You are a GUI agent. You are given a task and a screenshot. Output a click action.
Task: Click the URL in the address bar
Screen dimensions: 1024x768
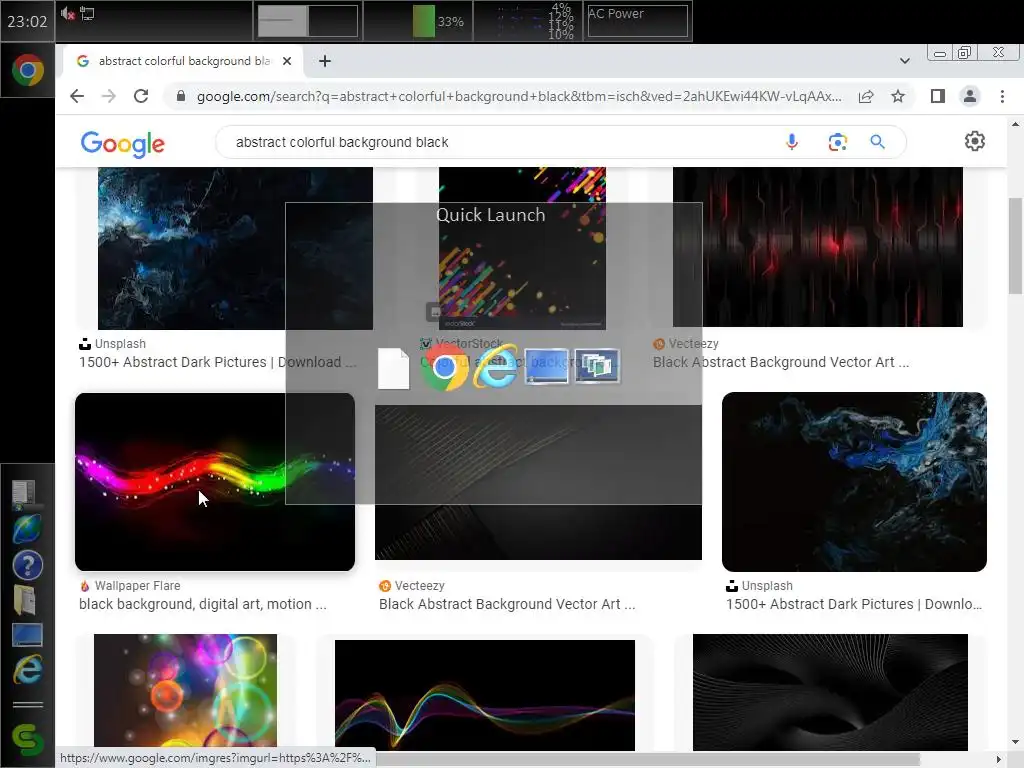coord(519,97)
